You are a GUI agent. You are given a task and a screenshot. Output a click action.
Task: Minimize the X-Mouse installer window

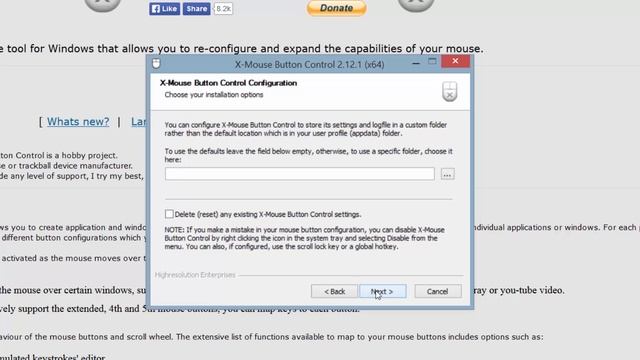pyautogui.click(x=416, y=64)
